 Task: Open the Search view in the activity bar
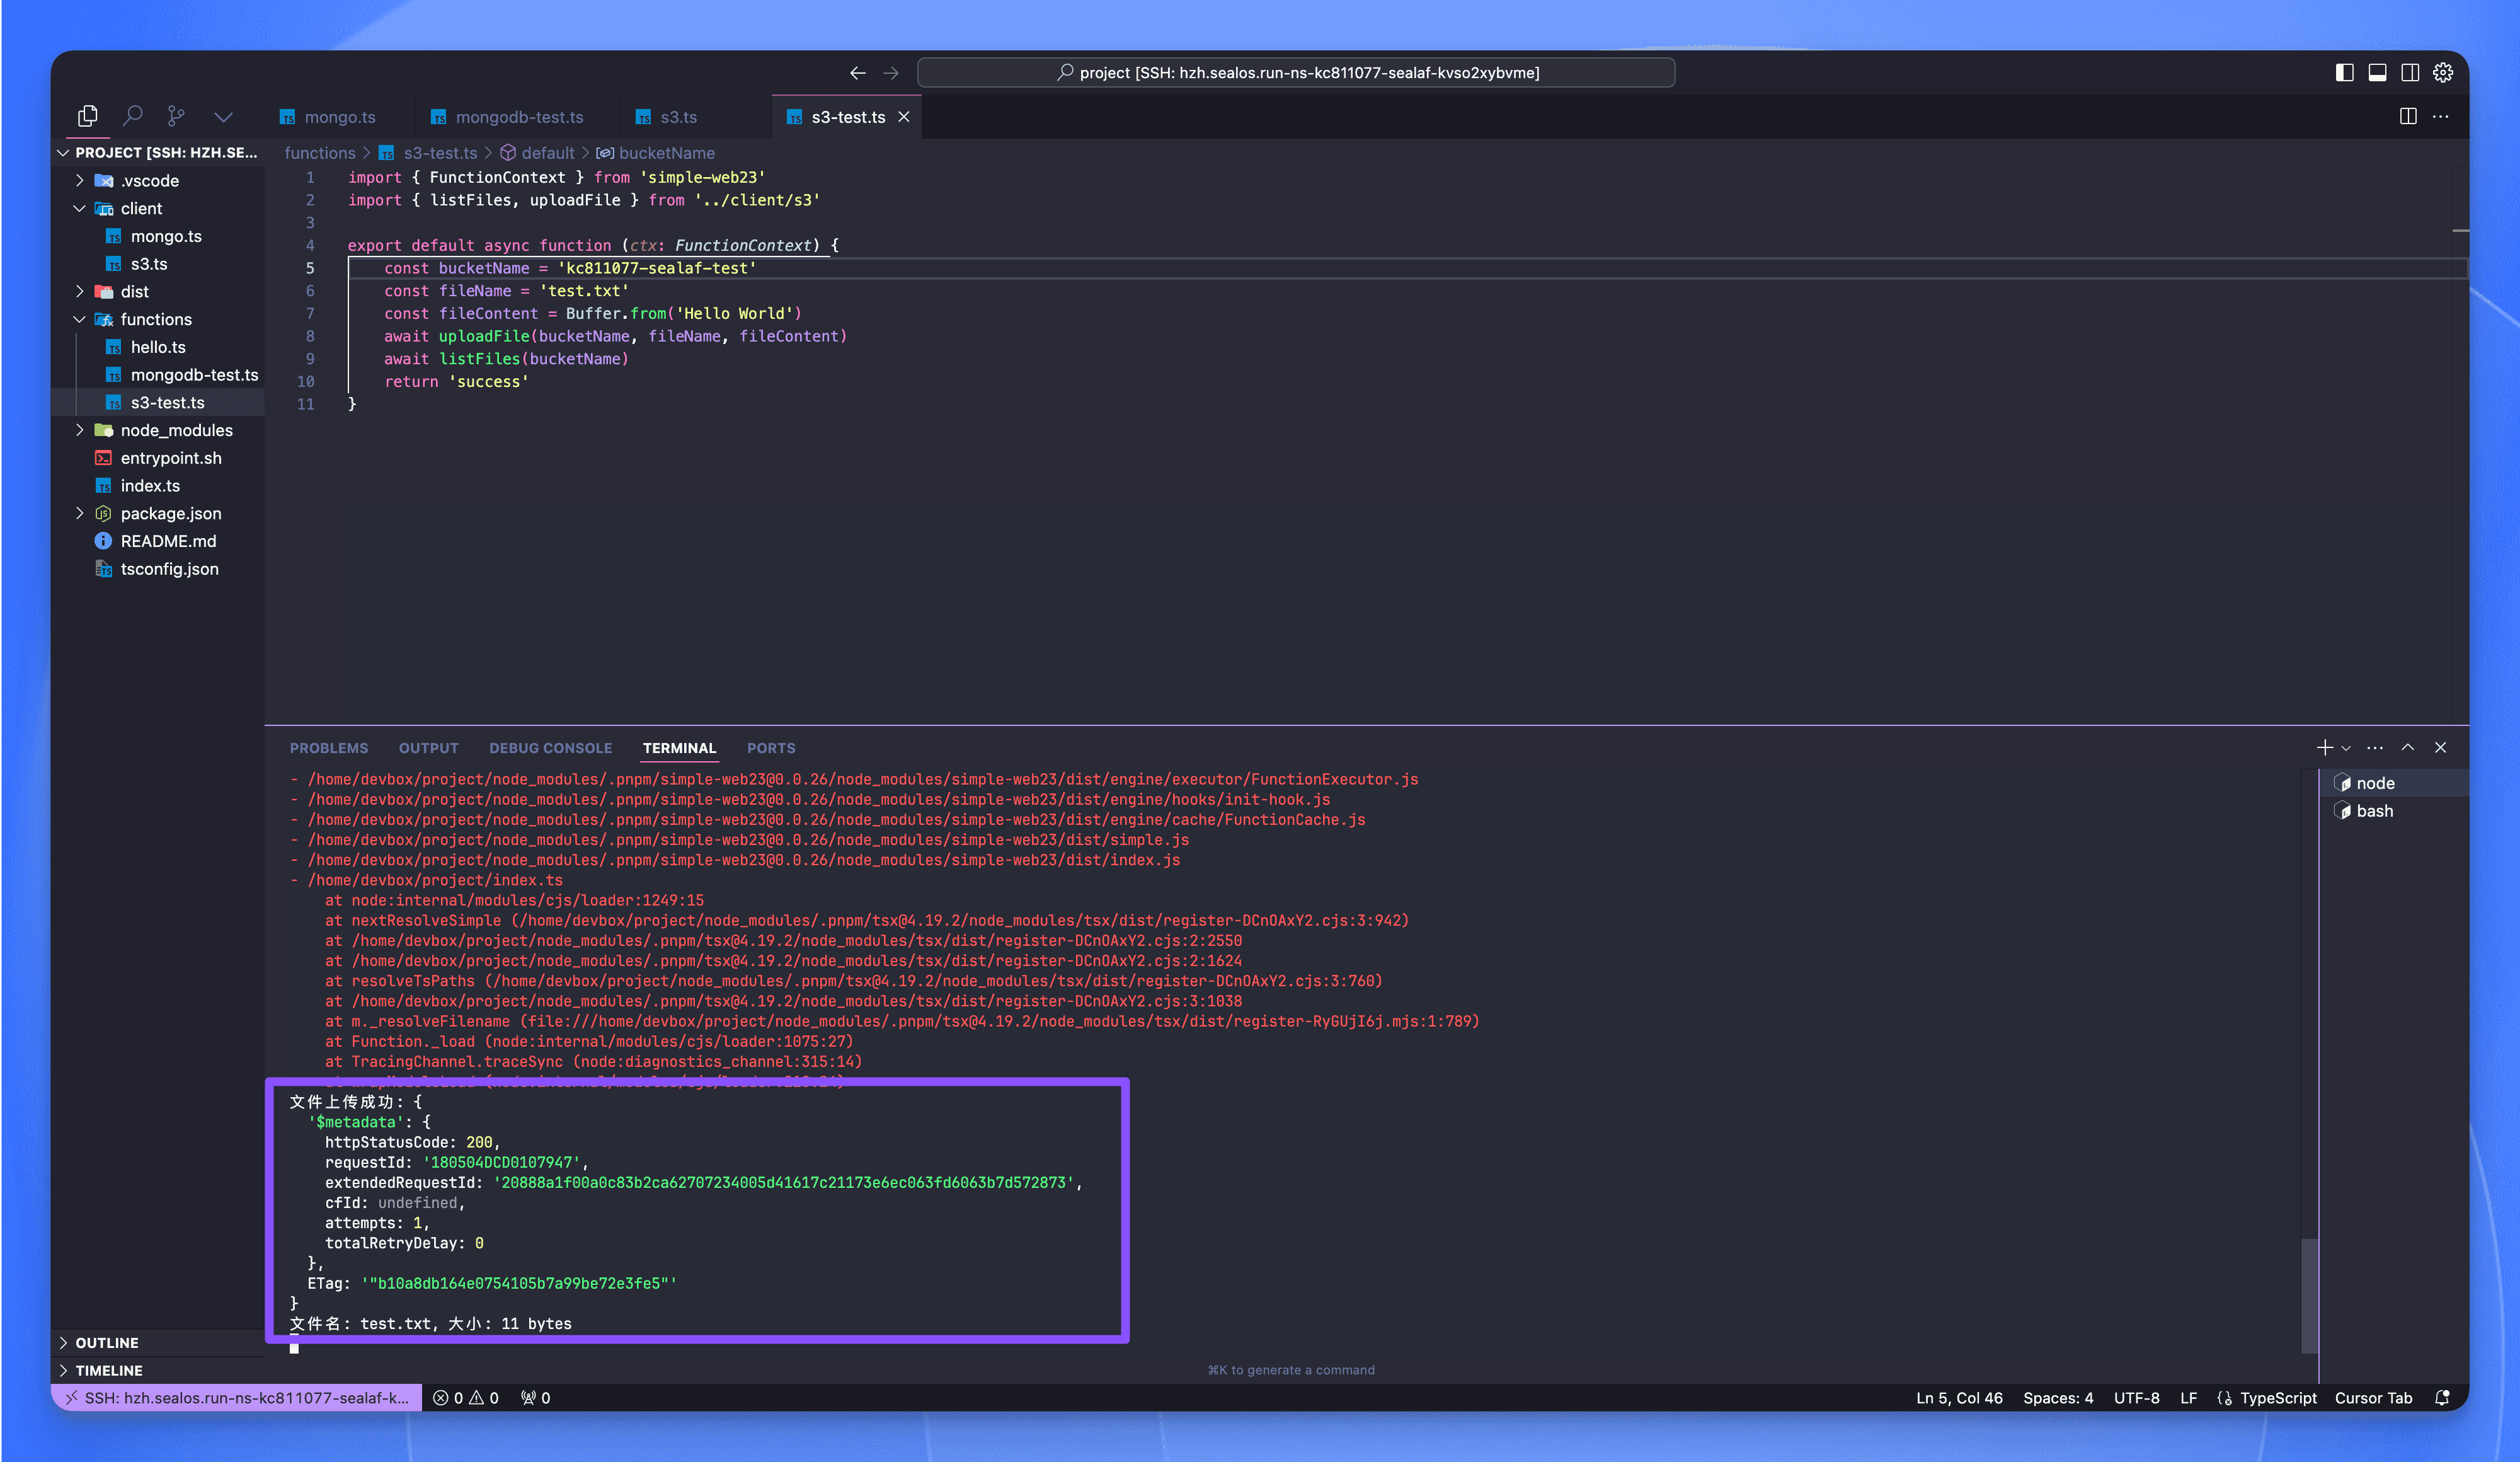(x=133, y=115)
